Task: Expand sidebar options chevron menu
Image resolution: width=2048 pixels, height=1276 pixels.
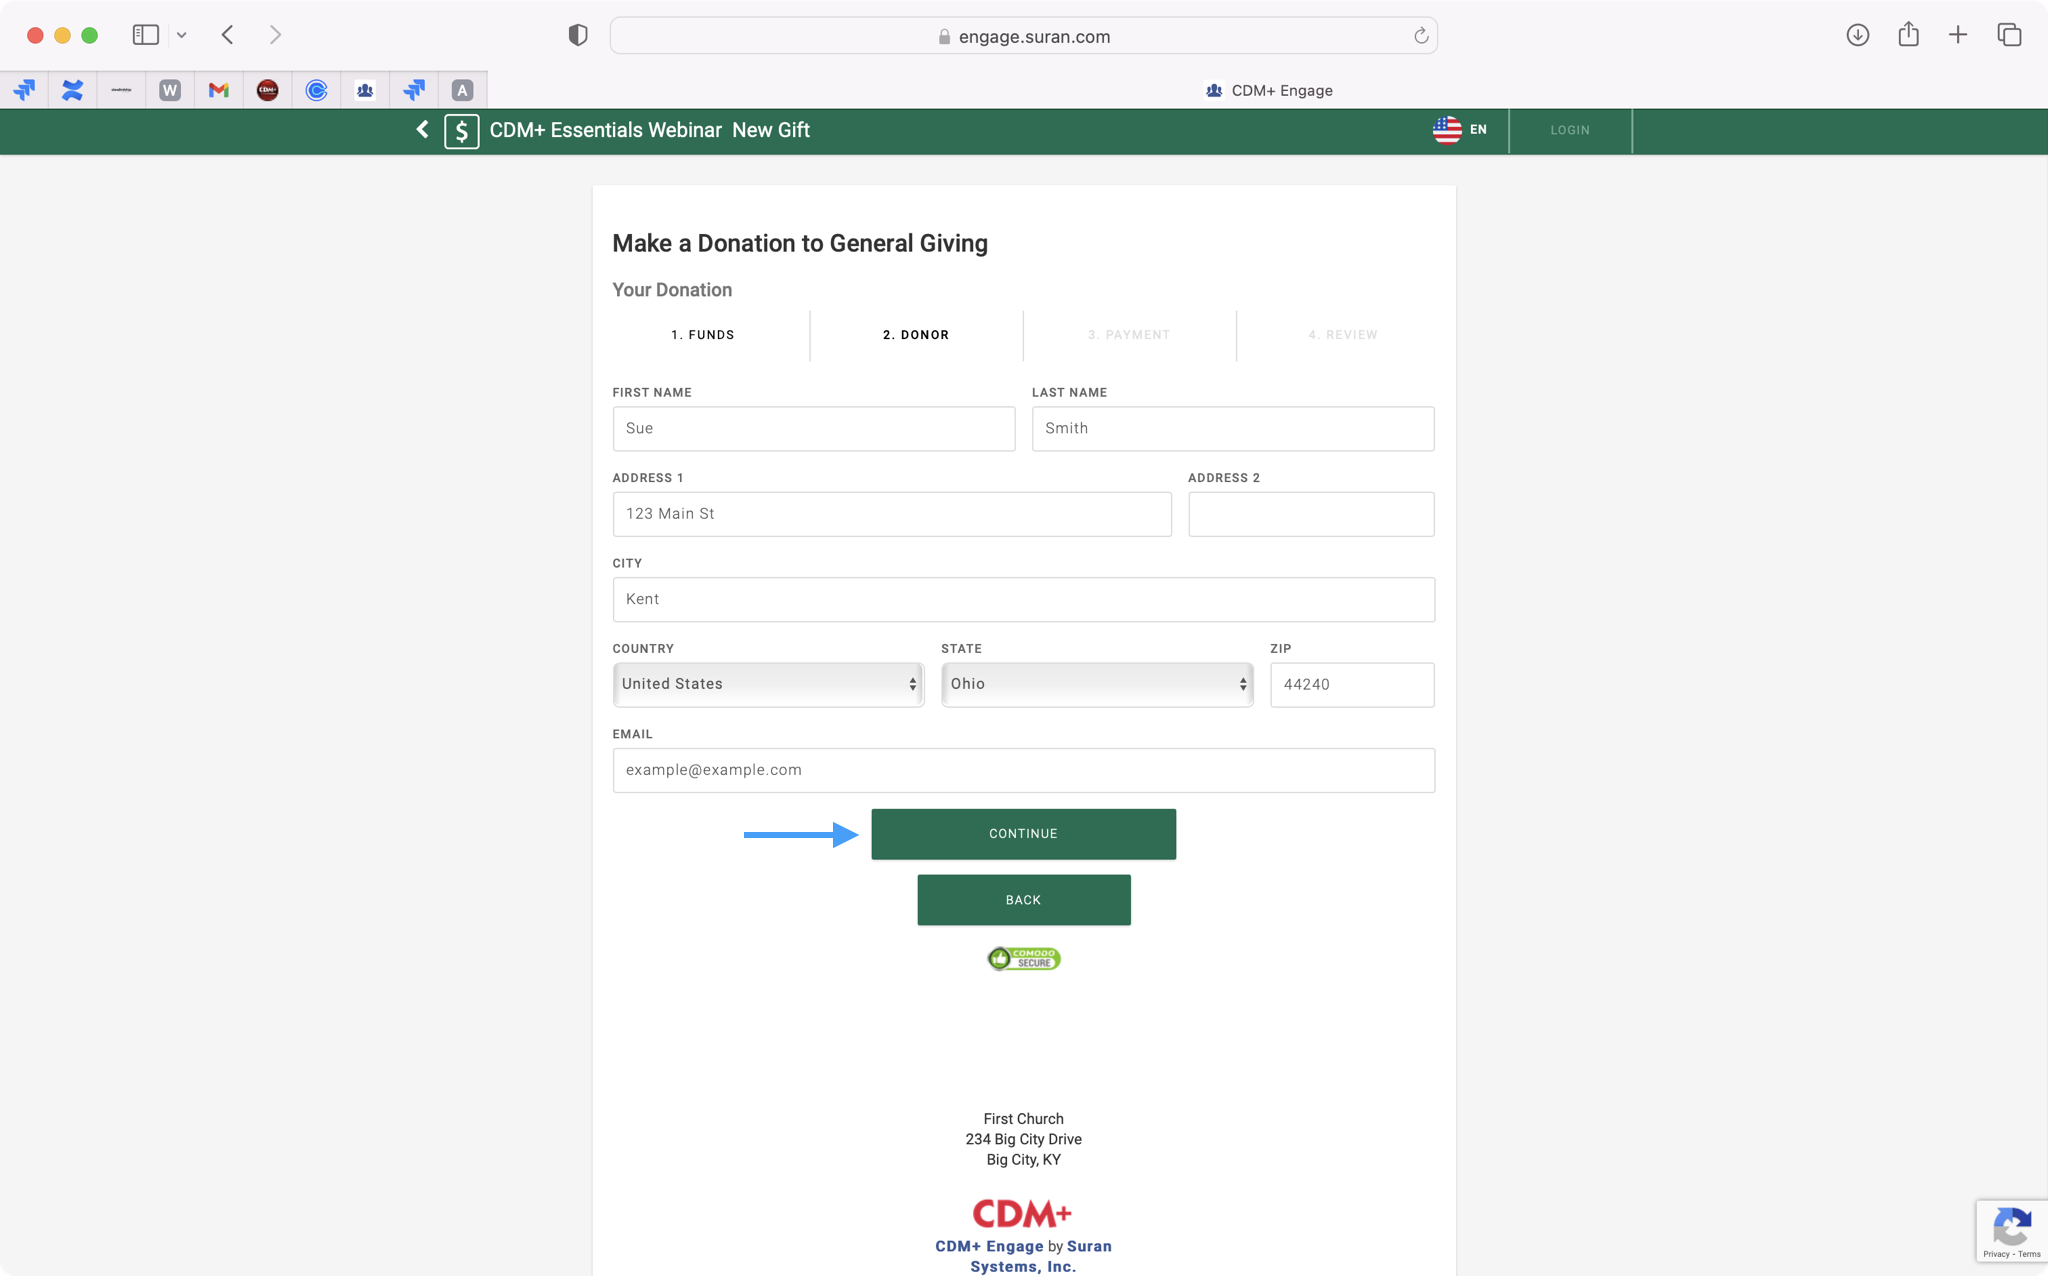Action: (x=181, y=35)
